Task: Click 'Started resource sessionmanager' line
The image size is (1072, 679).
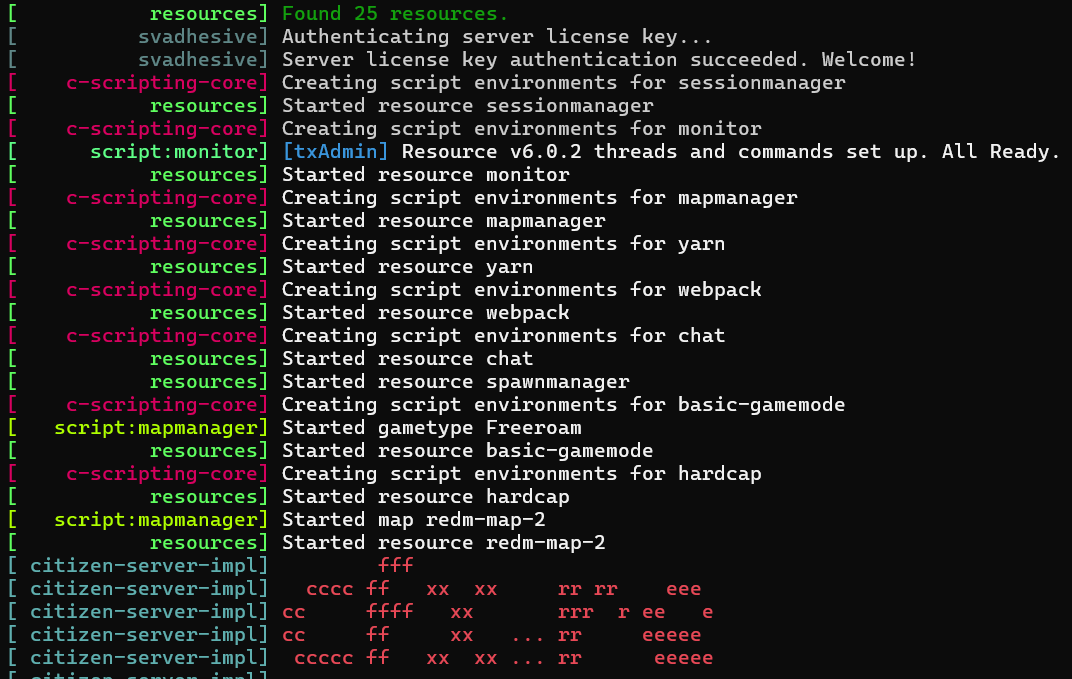Action: coord(468,106)
